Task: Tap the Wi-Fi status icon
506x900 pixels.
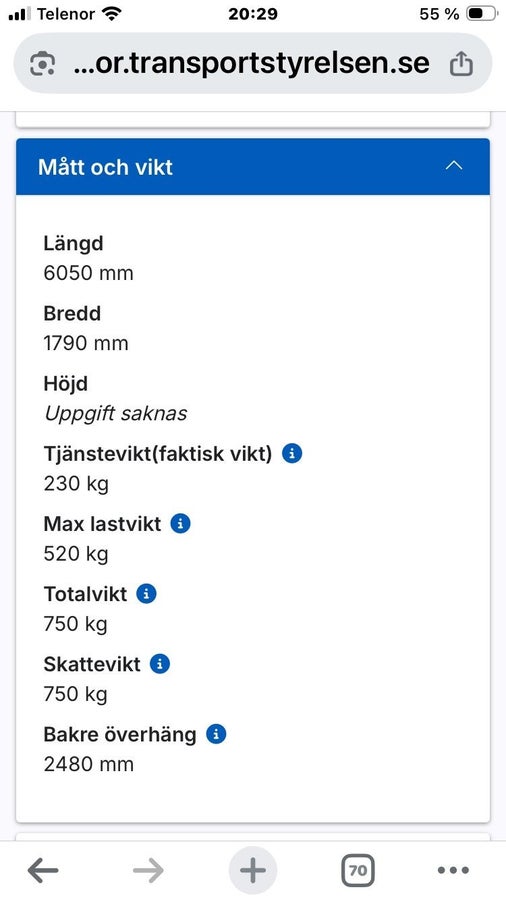Action: tap(111, 14)
